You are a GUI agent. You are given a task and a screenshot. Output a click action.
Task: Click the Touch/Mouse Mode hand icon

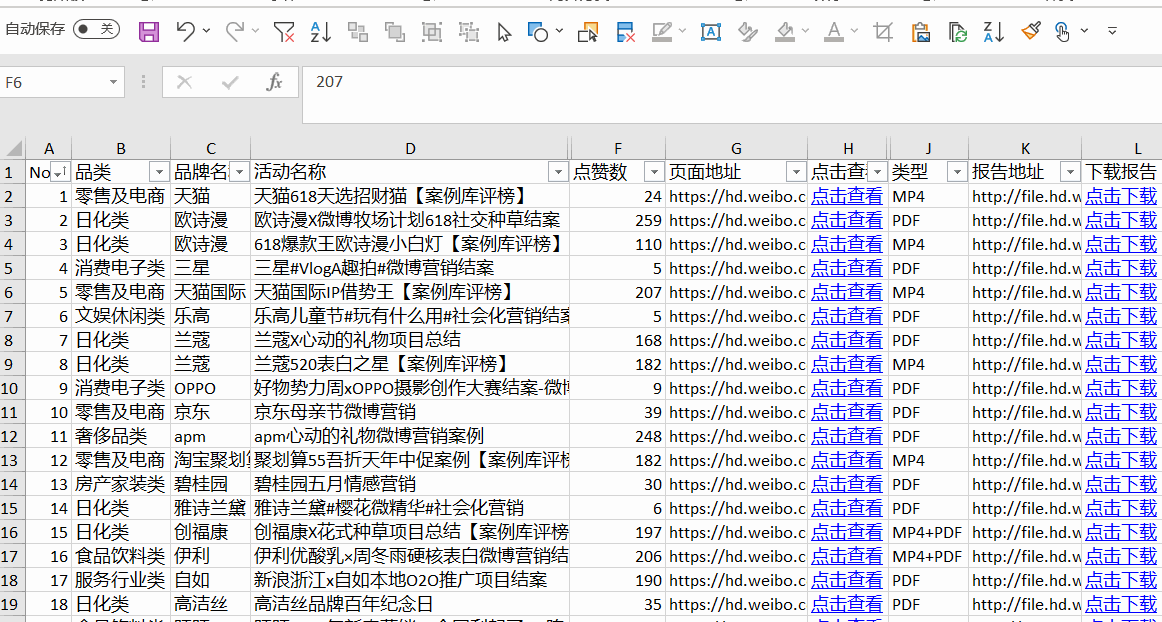coord(1063,32)
